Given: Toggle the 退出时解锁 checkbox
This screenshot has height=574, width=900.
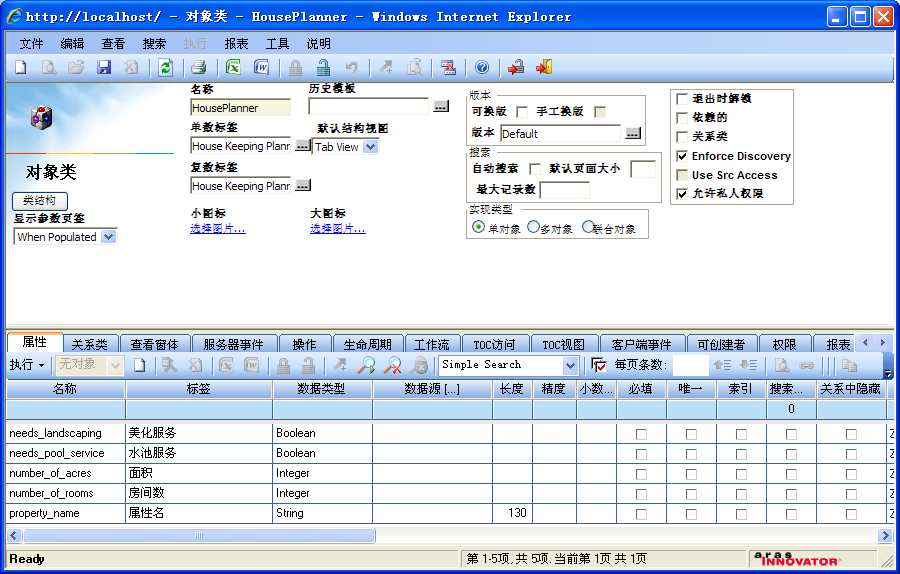Looking at the screenshot, I should [682, 99].
